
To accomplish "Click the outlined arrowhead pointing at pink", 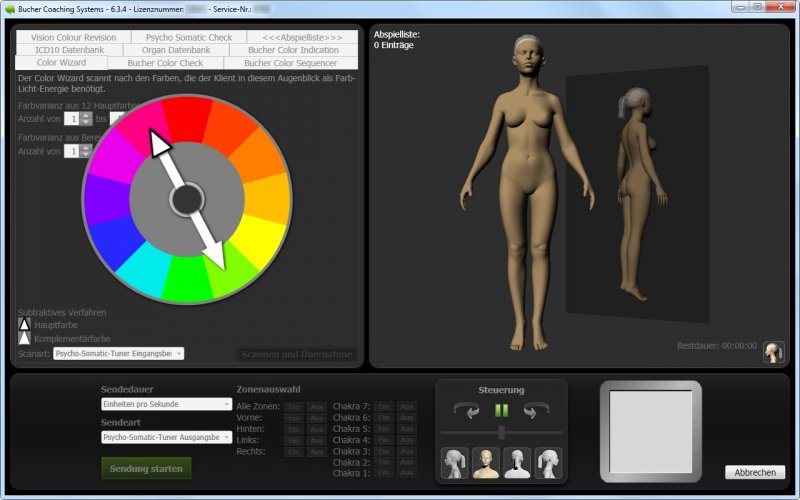I will [x=159, y=143].
